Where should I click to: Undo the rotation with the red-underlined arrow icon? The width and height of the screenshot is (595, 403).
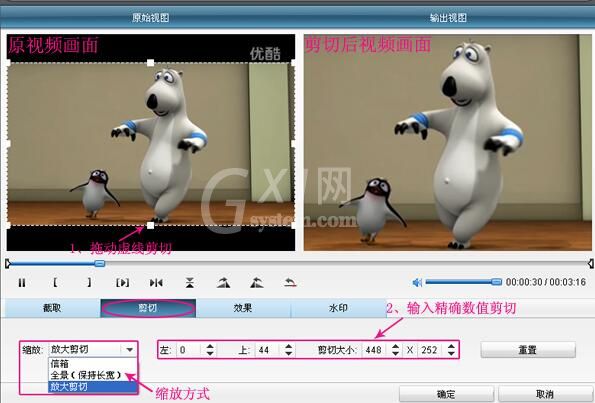click(x=290, y=283)
